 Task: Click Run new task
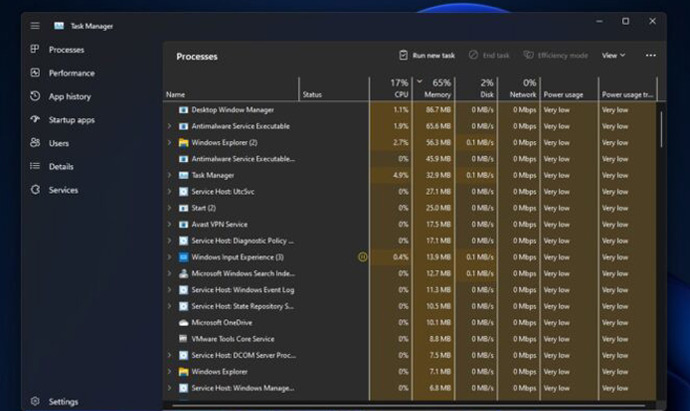tap(427, 55)
